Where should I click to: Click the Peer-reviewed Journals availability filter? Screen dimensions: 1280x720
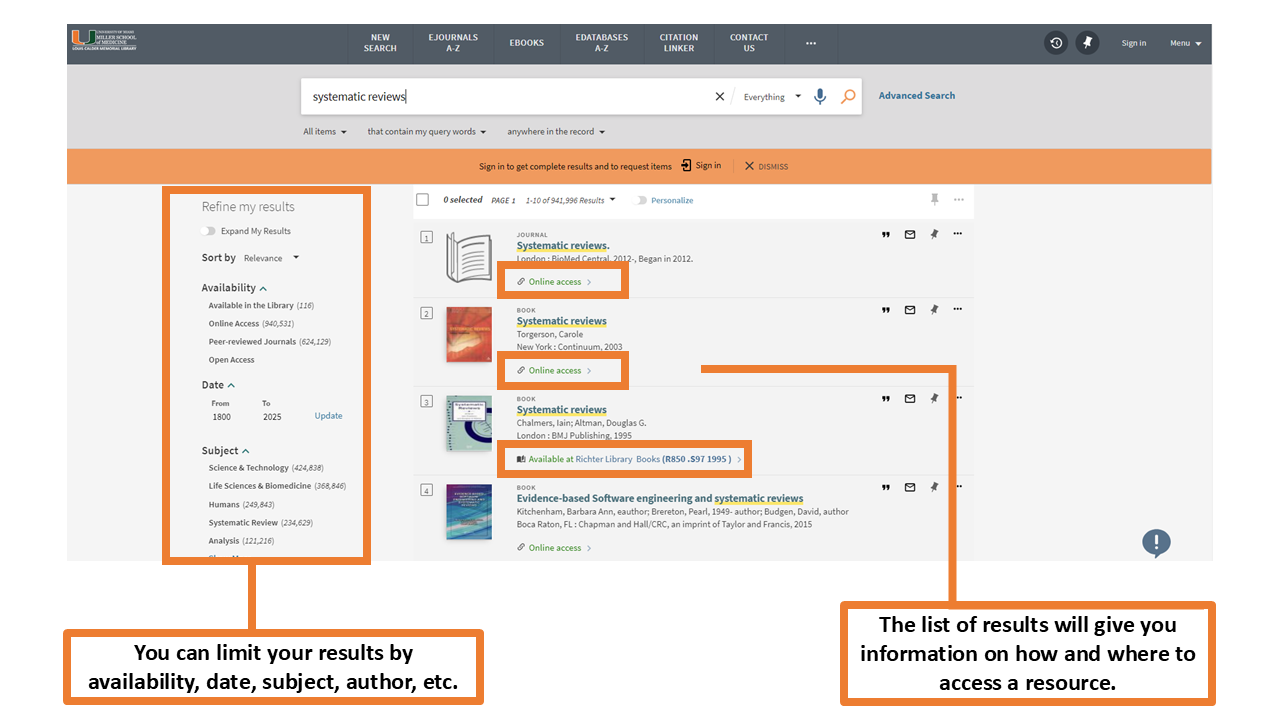(252, 342)
